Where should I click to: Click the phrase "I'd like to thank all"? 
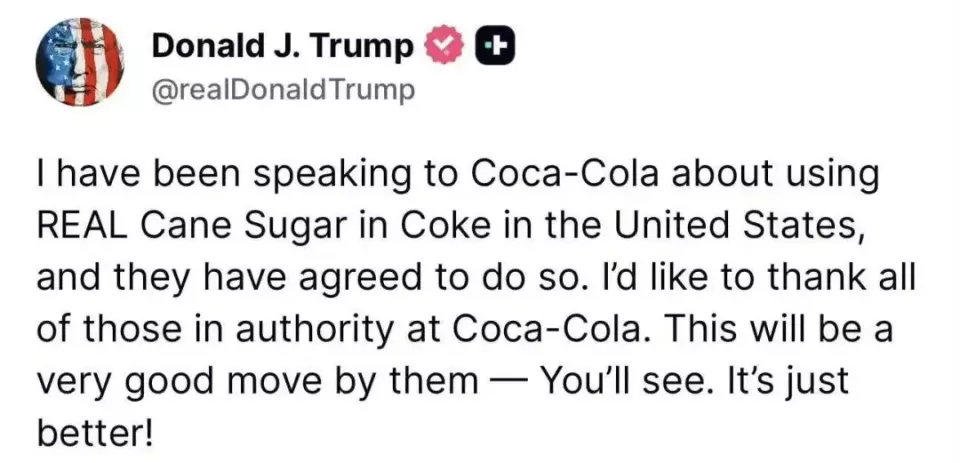[x=742, y=278]
